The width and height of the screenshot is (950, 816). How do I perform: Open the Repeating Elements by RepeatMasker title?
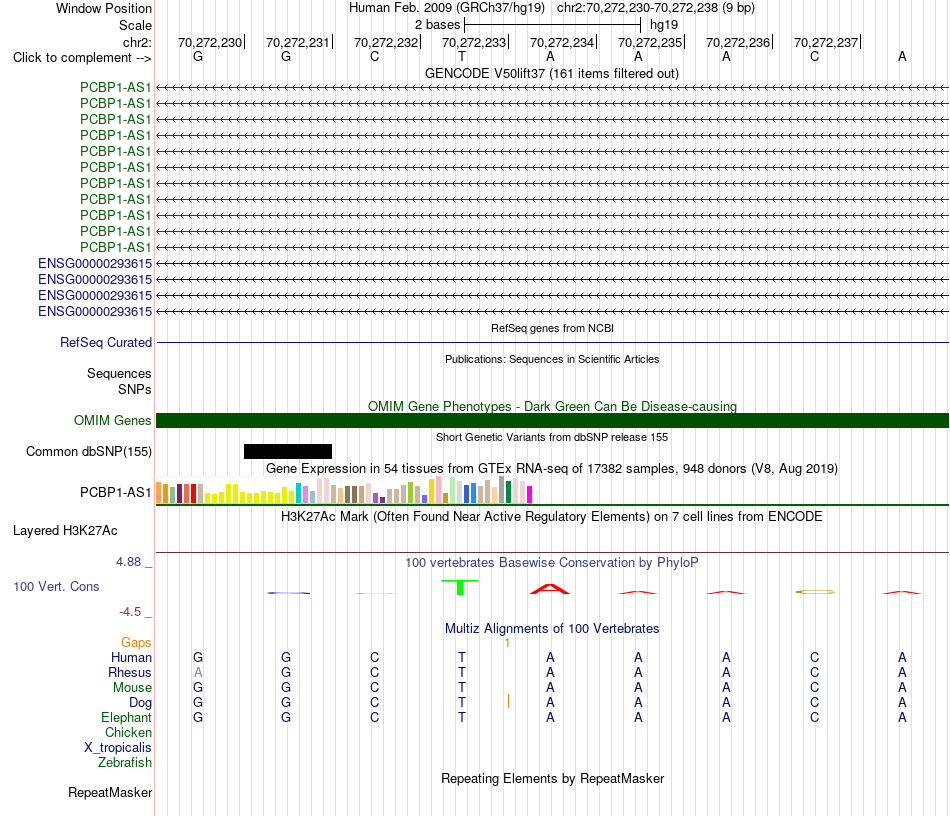coord(552,779)
